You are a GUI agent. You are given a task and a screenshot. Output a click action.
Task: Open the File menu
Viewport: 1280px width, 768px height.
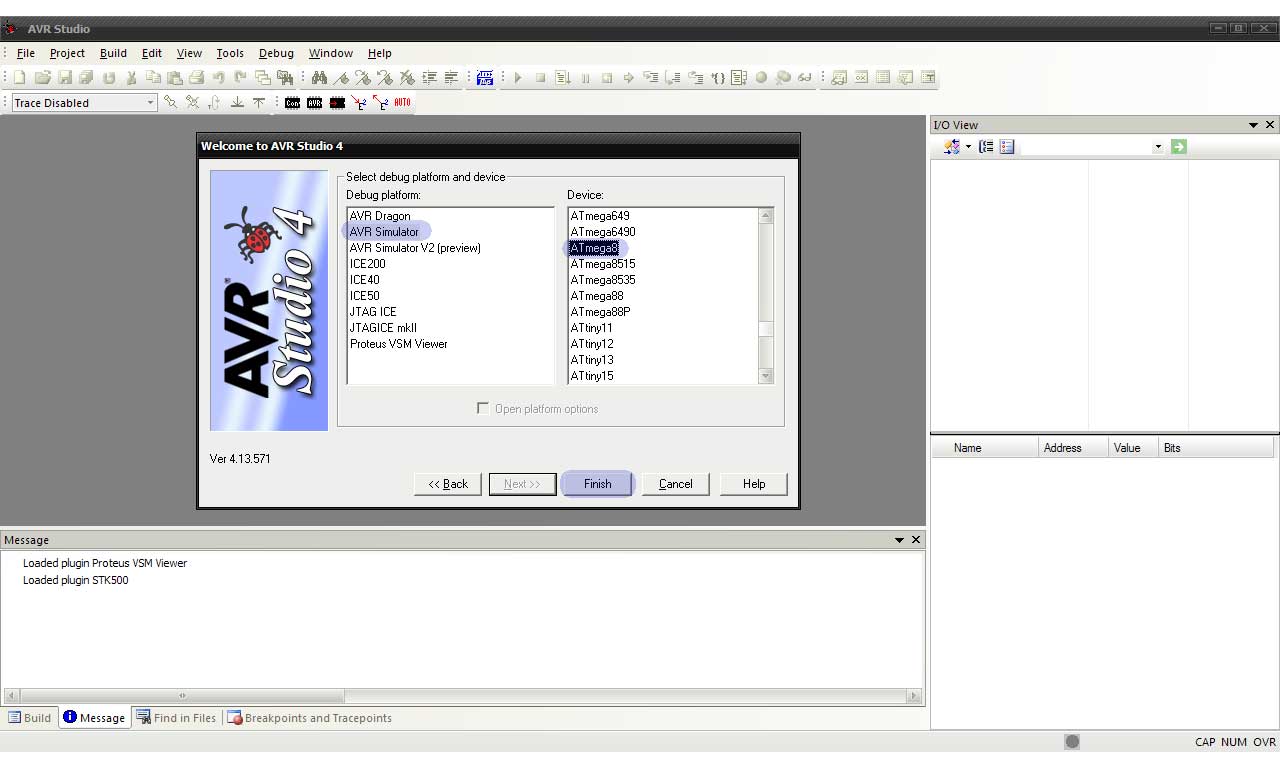coord(26,53)
